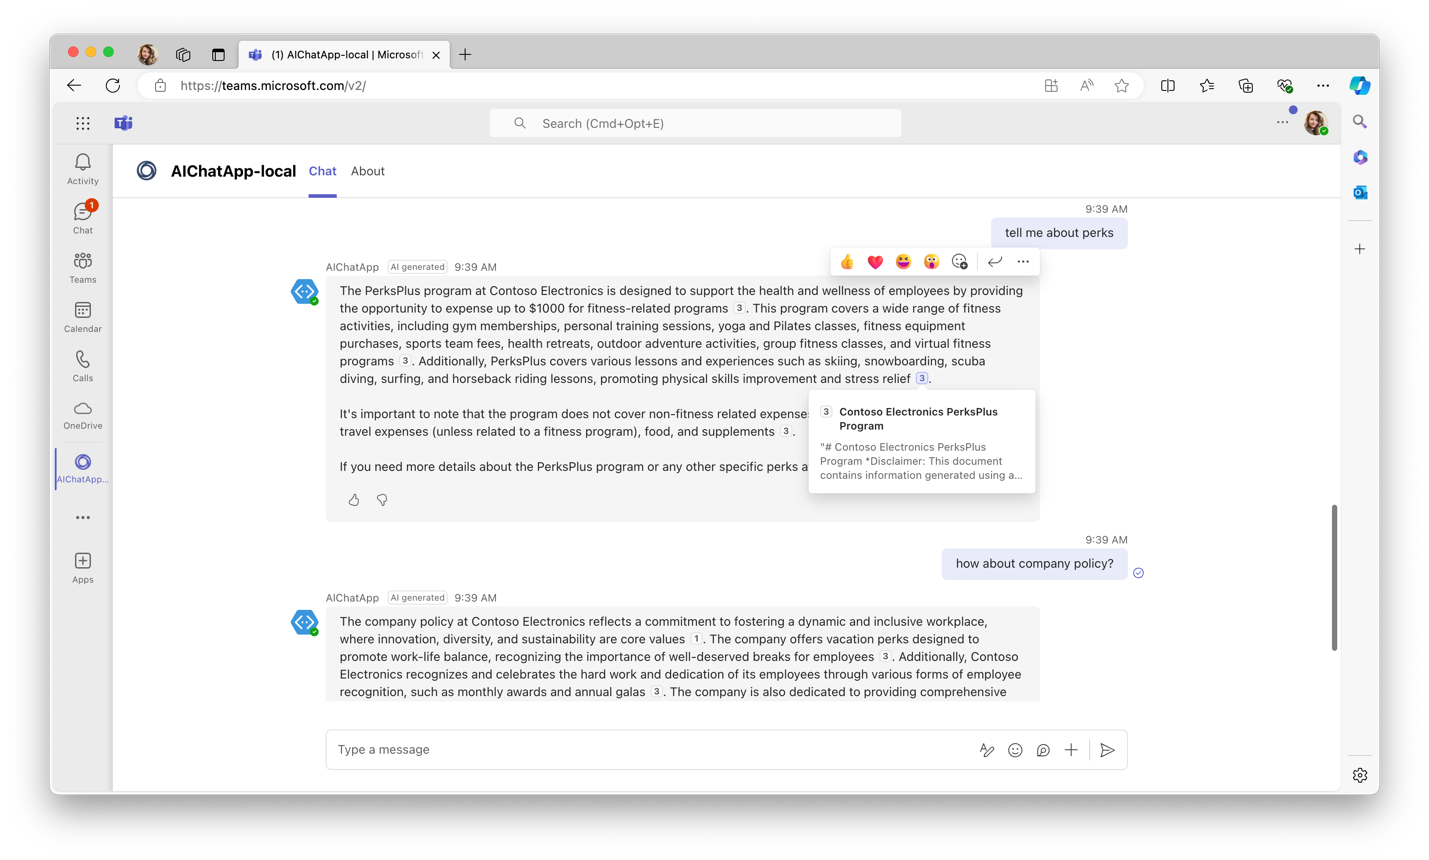Screen dimensions: 1429x860
Task: Select the AIChatApp sidebar app
Action: tap(83, 468)
